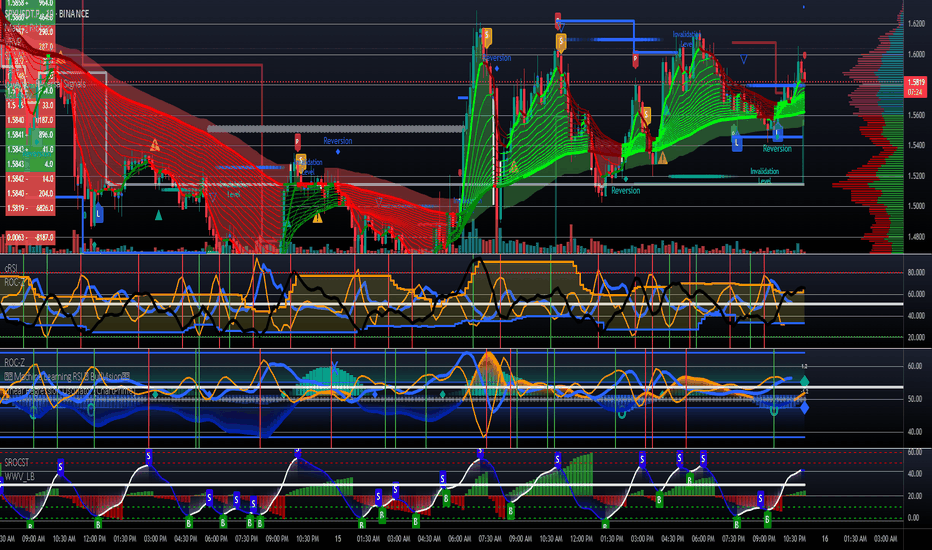Click the blue diamond at ROC-Z pane right edge
This screenshot has height=550, width=932.
coord(804,408)
